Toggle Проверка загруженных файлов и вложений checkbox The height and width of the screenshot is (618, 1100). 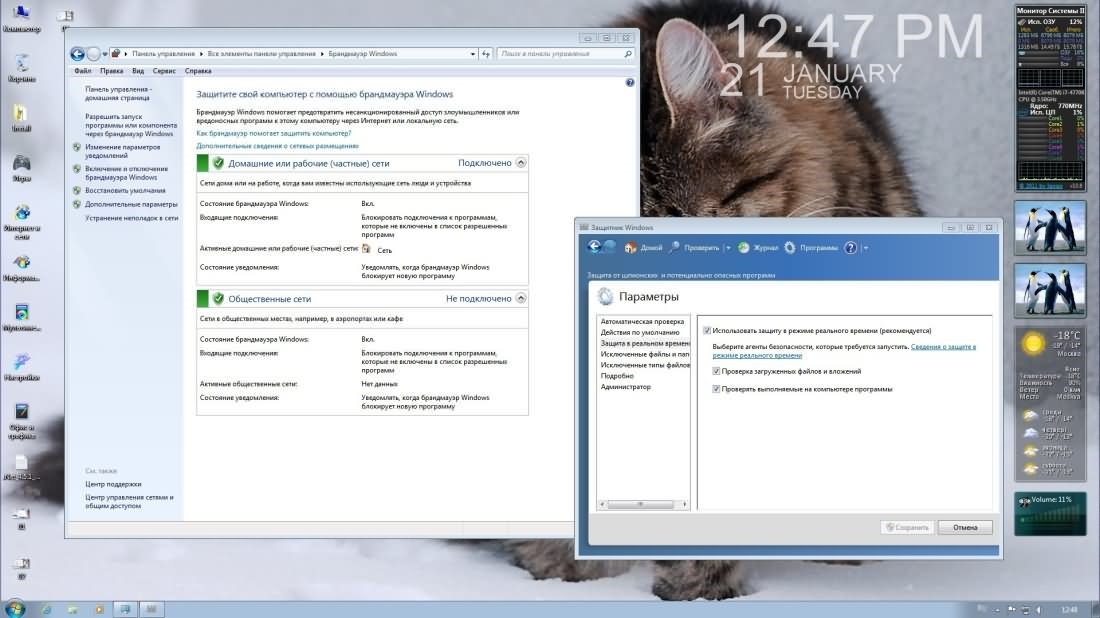coord(716,371)
